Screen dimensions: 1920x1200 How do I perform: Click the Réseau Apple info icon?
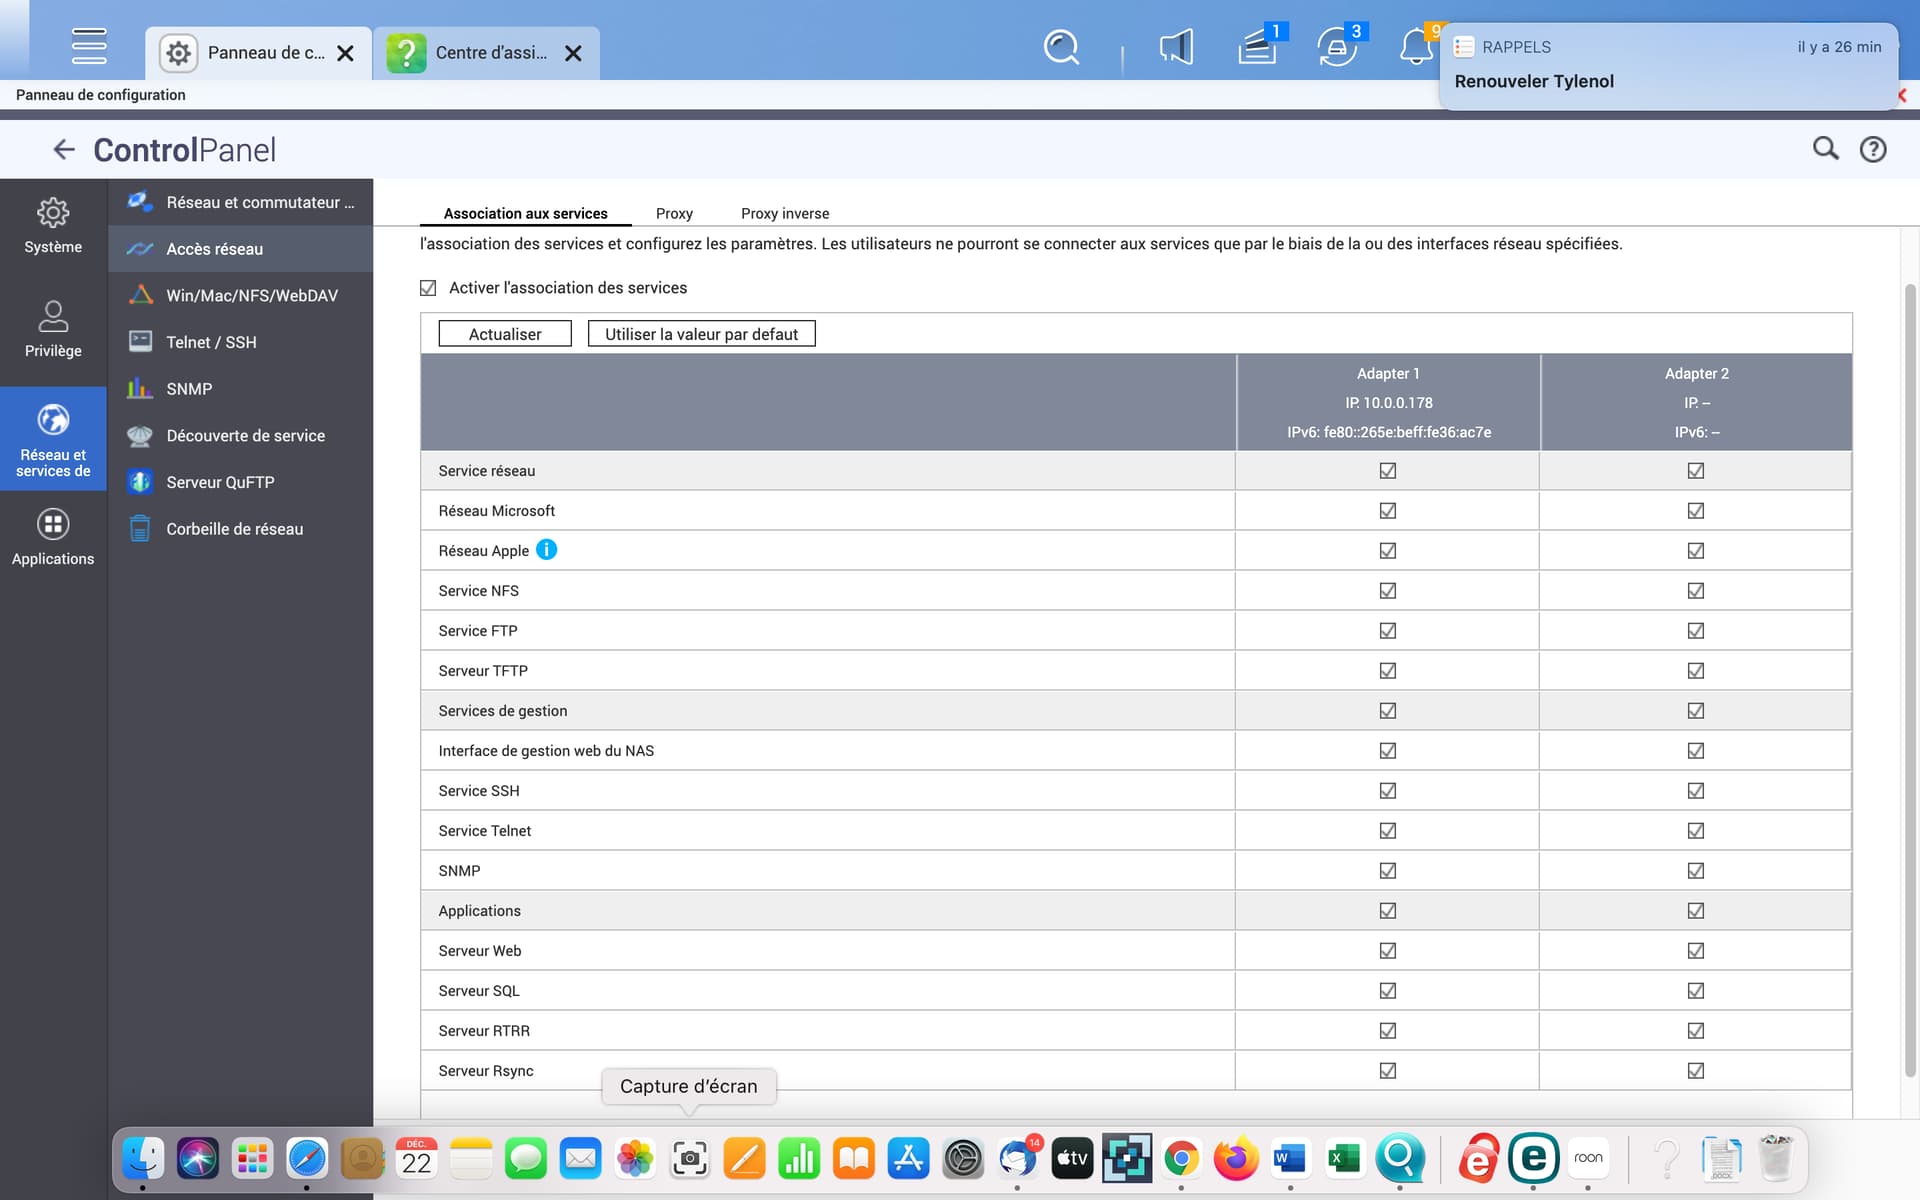coord(546,550)
